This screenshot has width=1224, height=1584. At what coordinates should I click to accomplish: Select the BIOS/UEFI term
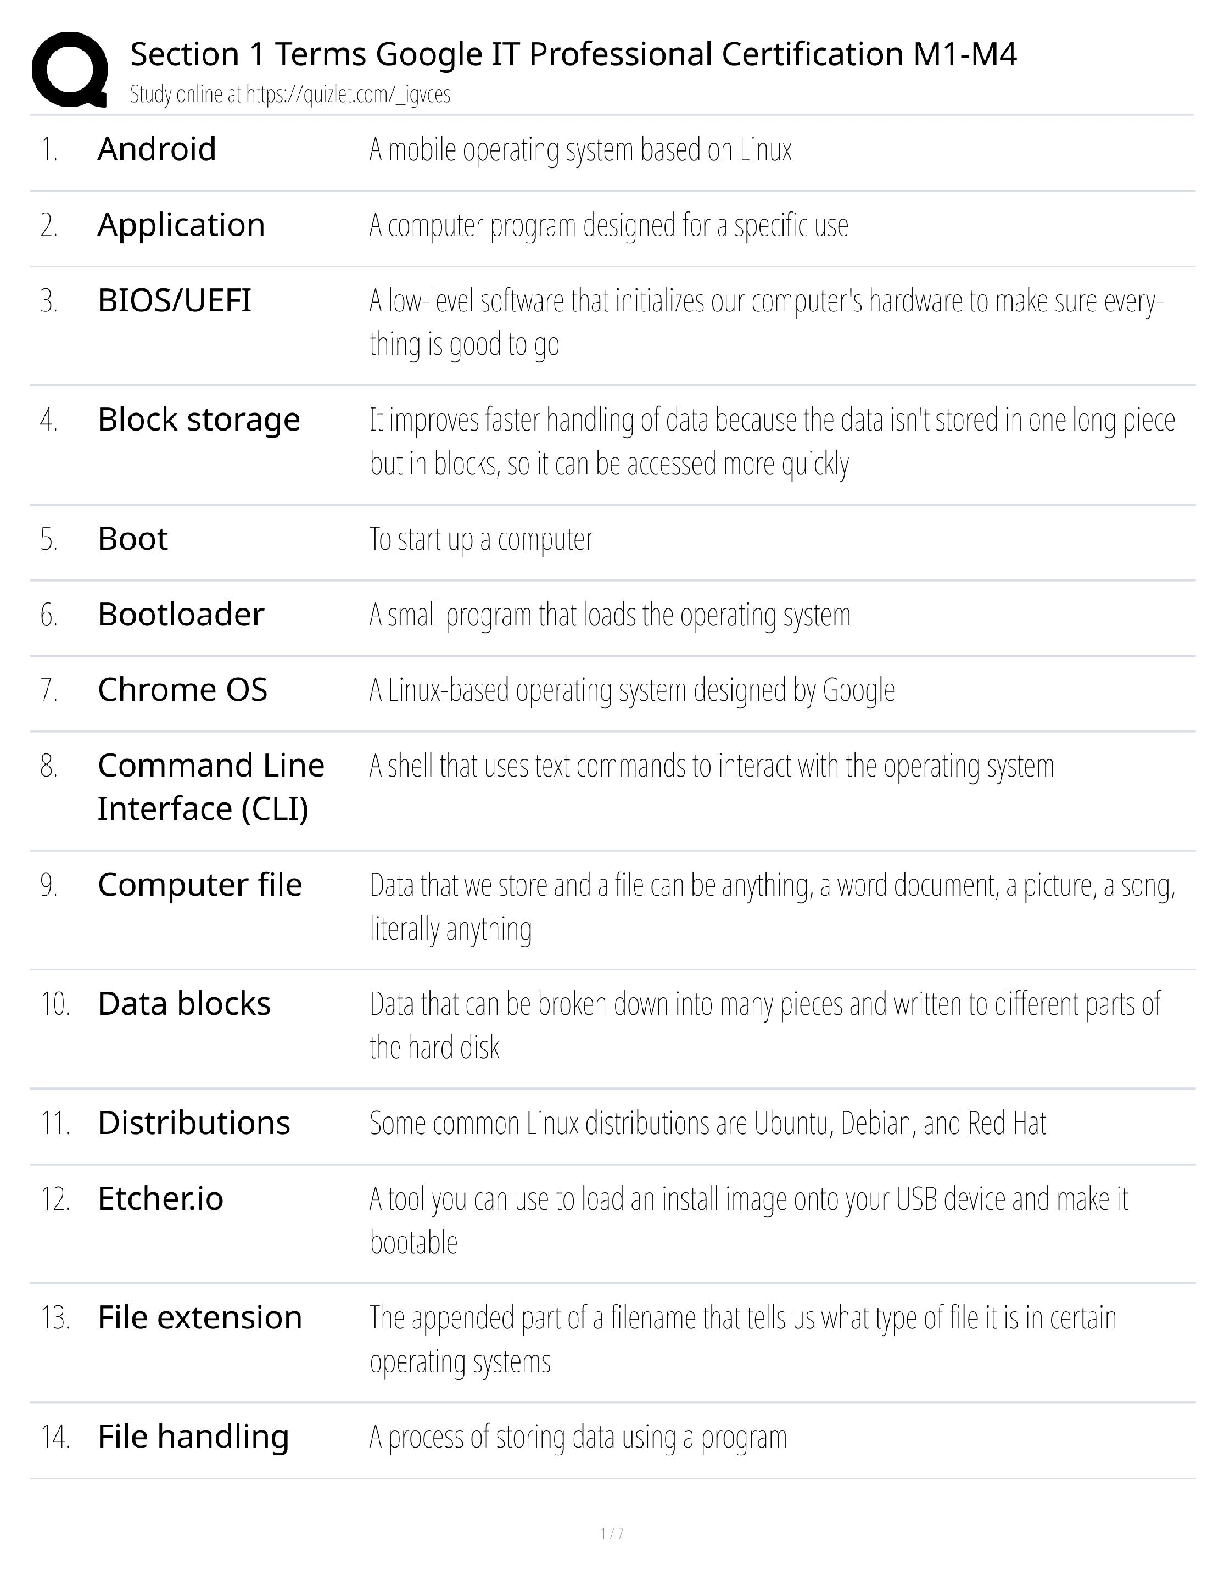(x=174, y=300)
